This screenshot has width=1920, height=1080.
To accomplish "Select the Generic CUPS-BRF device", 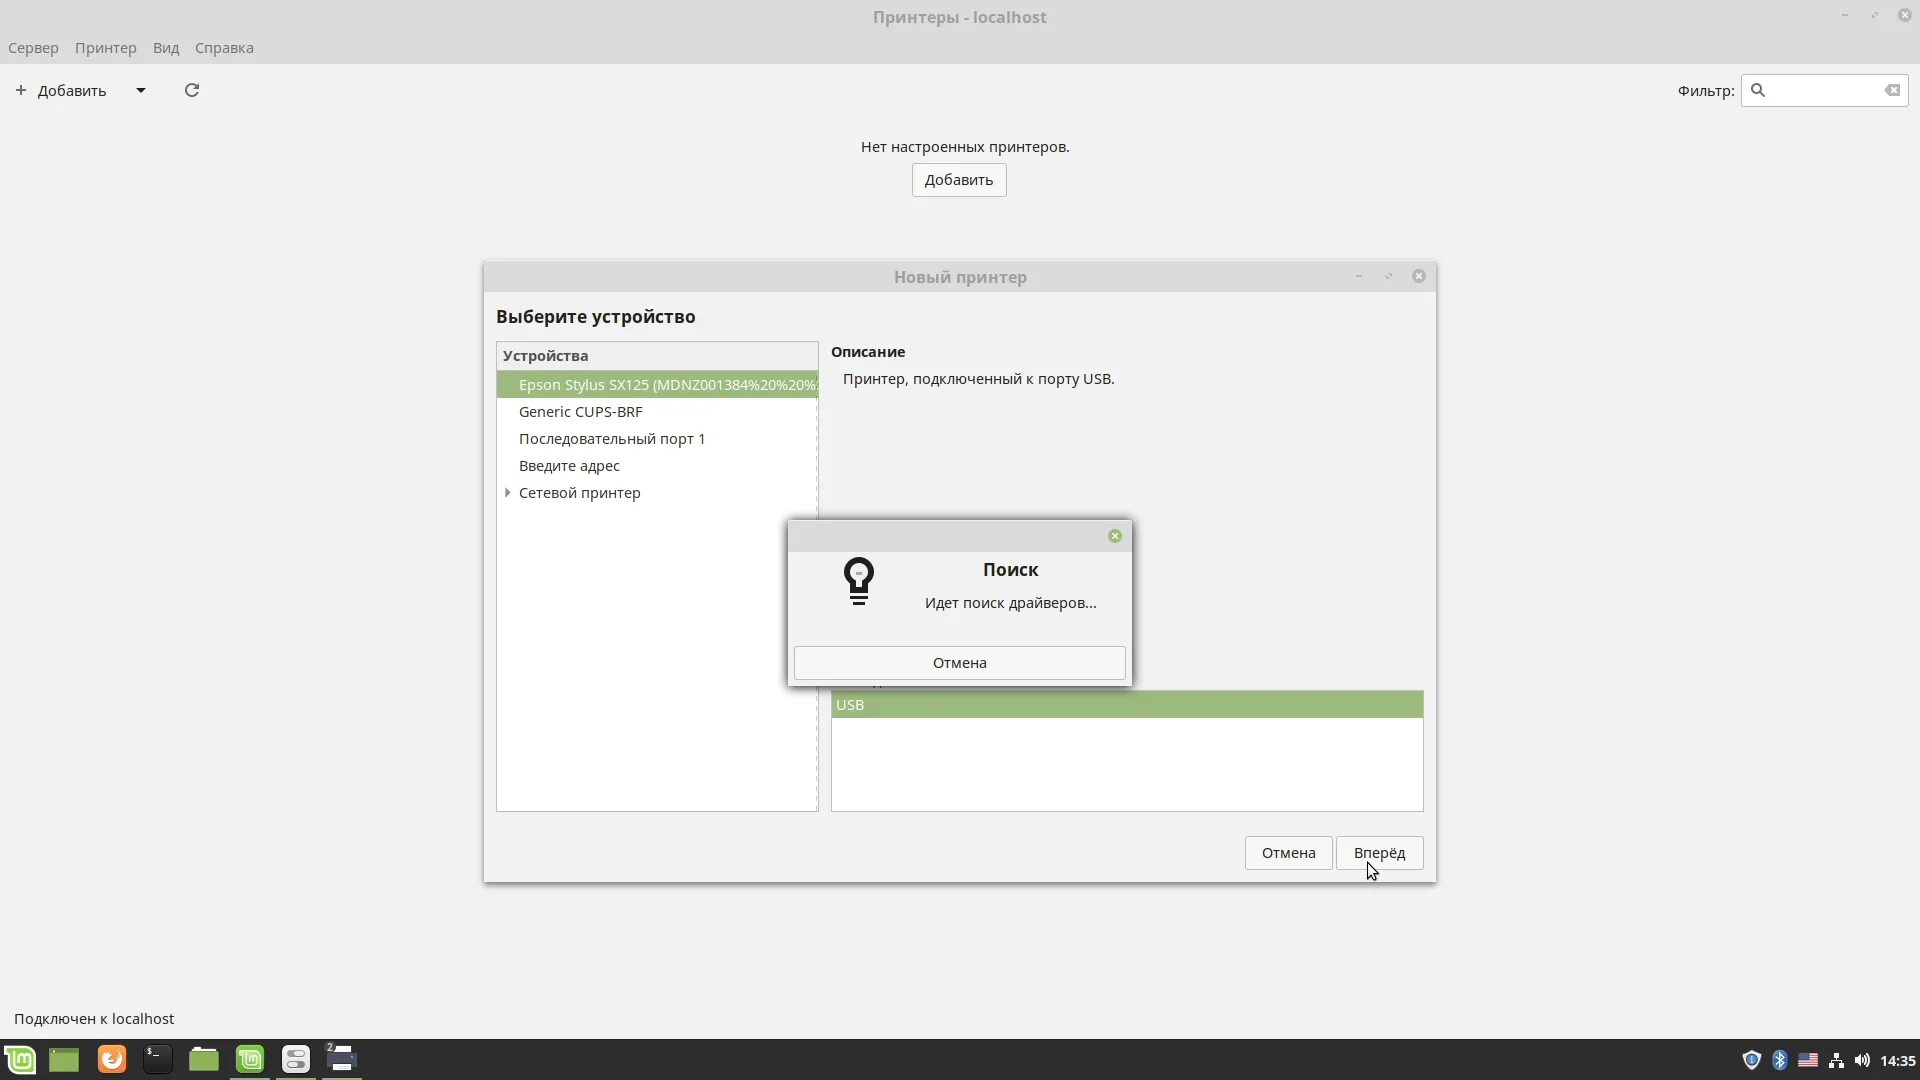I will click(580, 412).
